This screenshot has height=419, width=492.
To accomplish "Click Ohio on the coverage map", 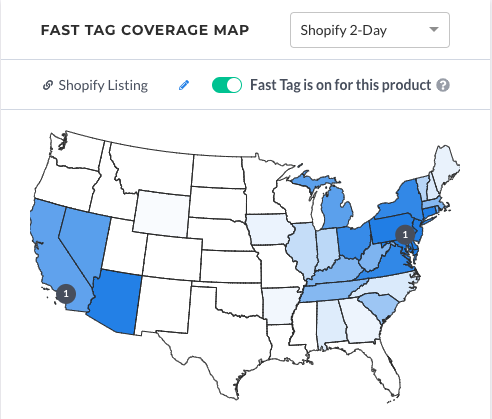I will coord(353,242).
